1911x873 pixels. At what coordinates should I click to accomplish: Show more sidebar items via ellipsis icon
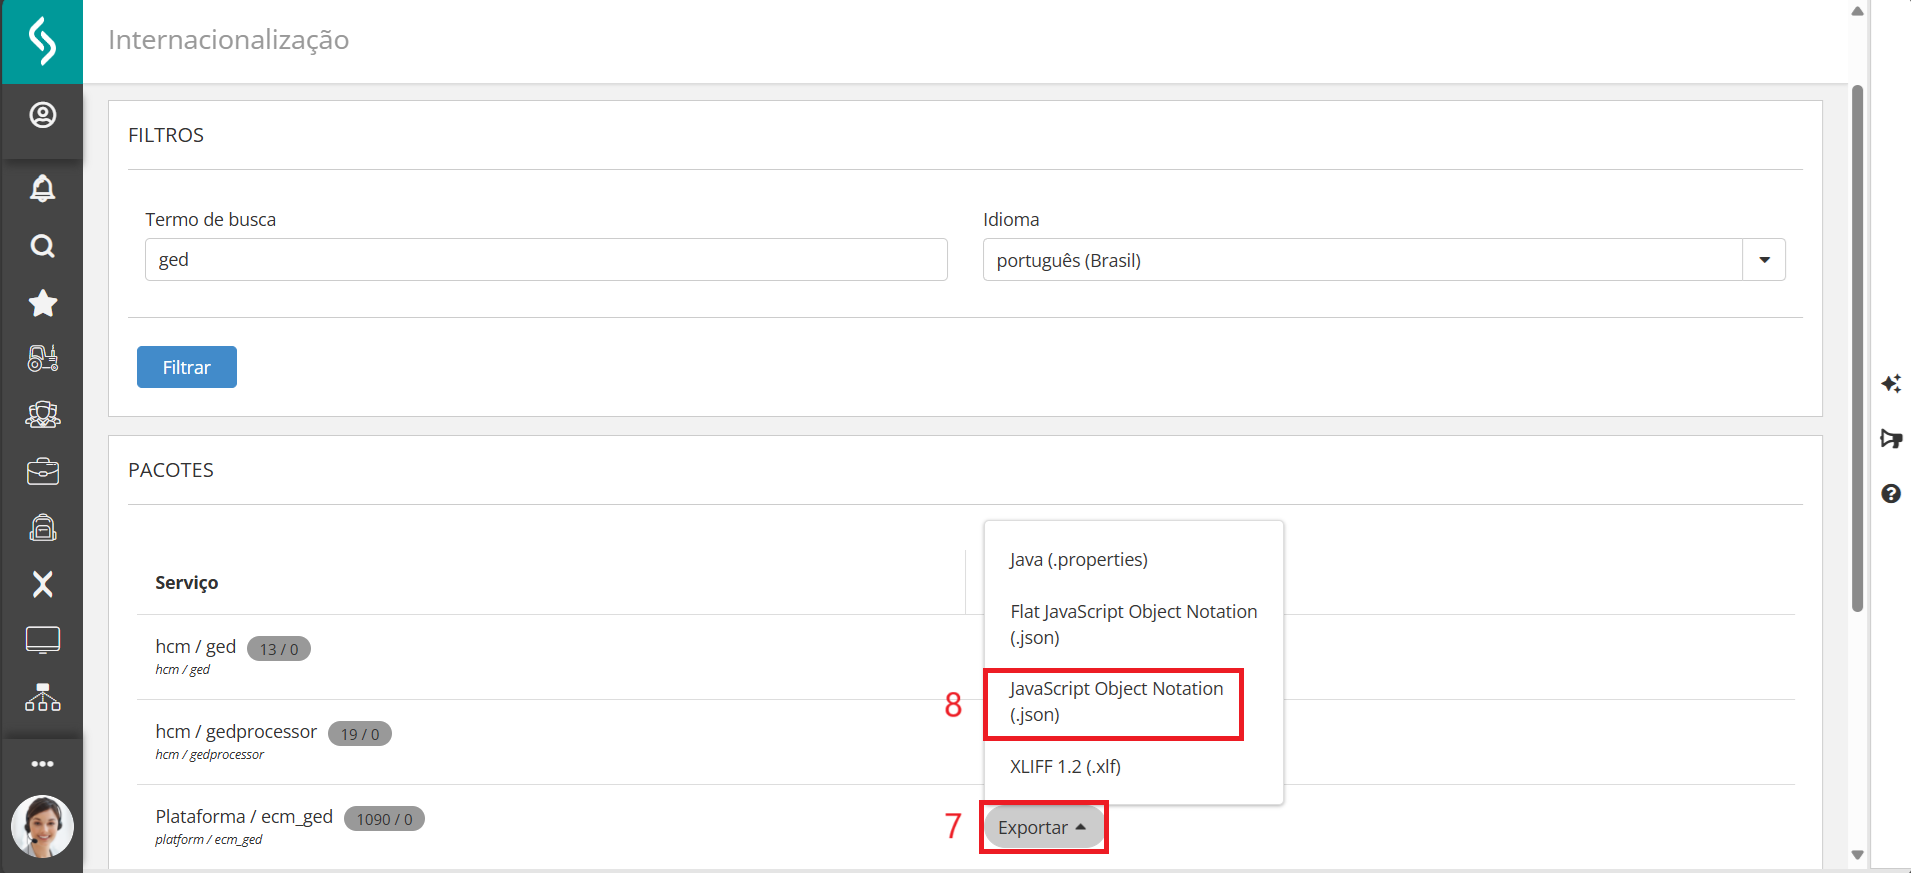pos(42,764)
